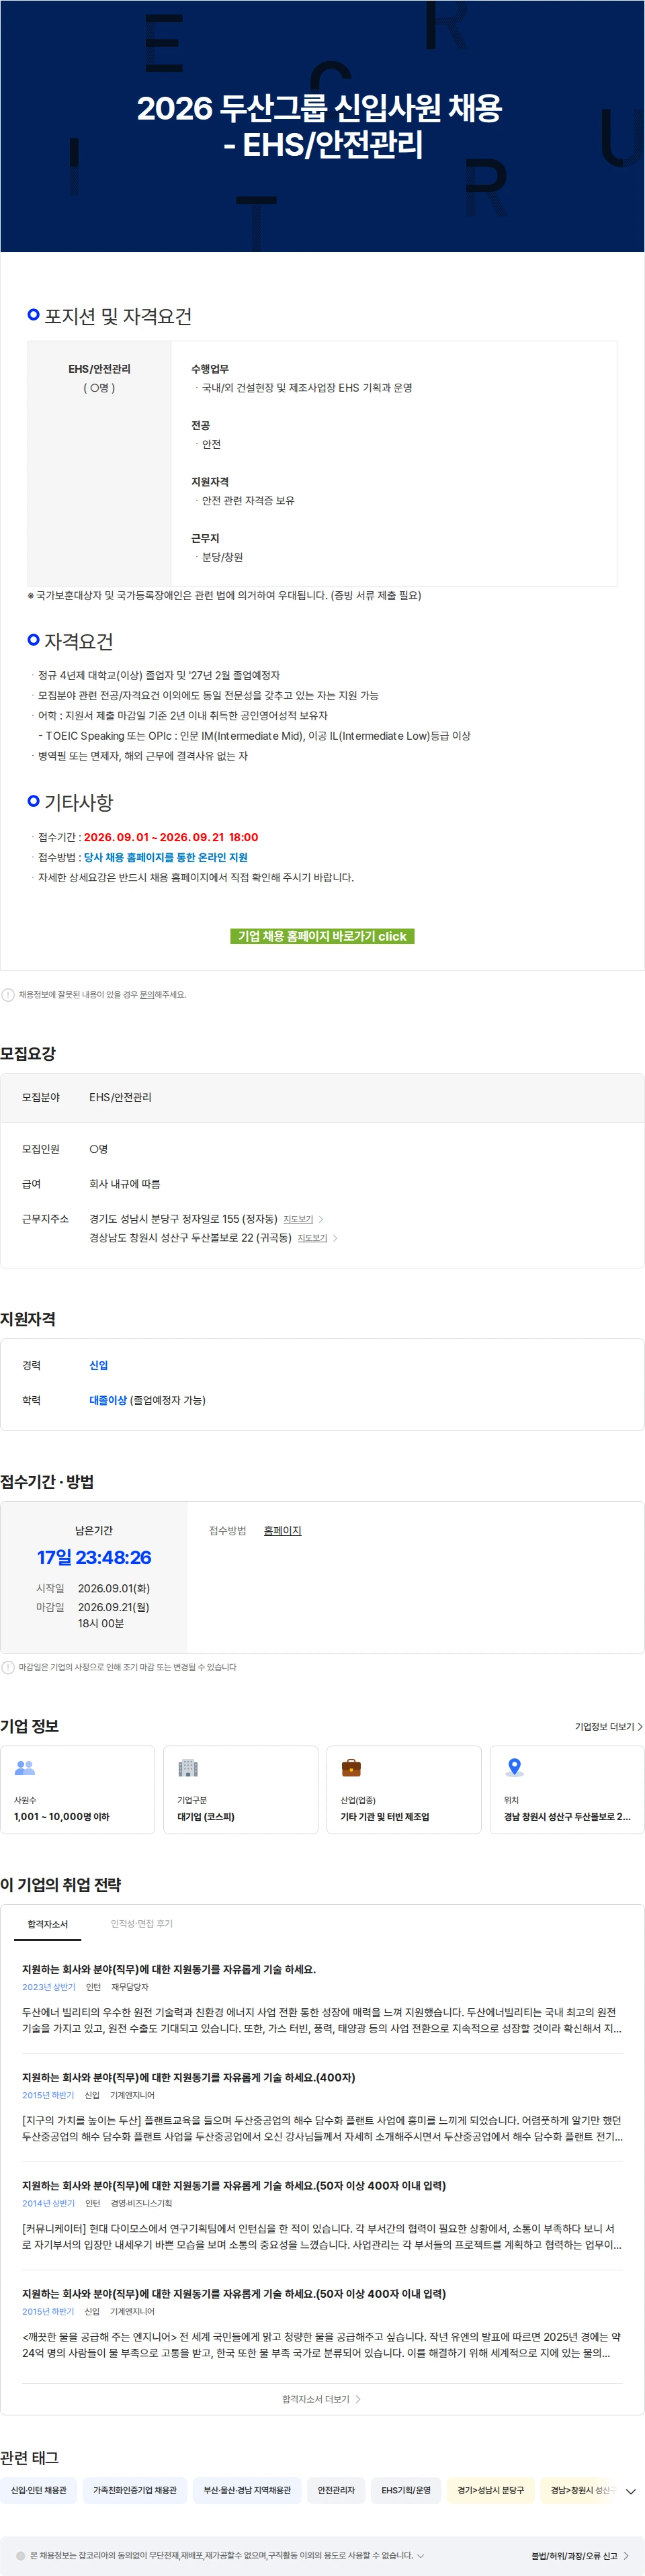Click the 기업구분 대기업 (코스피) card
Viewport: 645px width, 2576px height.
tap(241, 1790)
